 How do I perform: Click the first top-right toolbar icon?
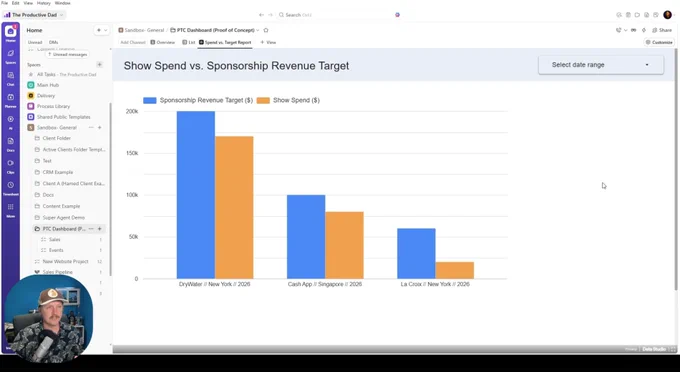(x=619, y=15)
